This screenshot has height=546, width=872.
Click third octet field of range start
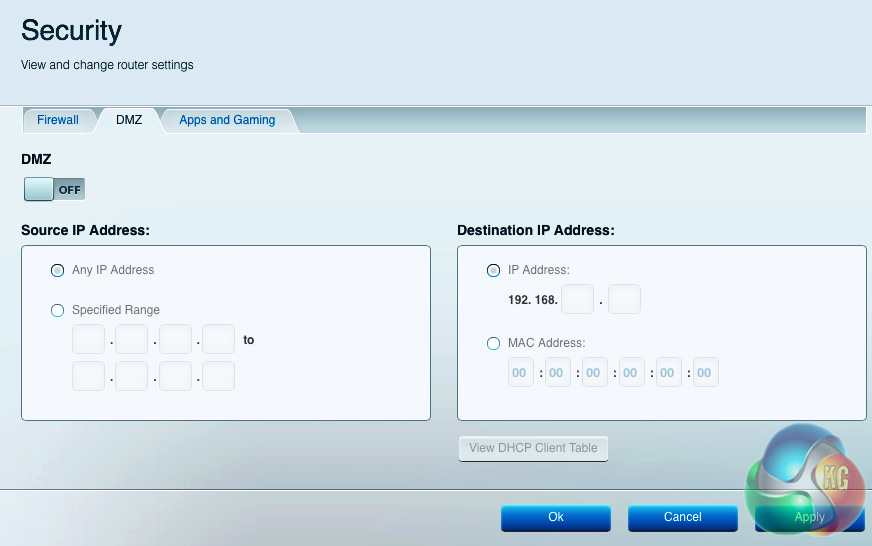pos(175,339)
